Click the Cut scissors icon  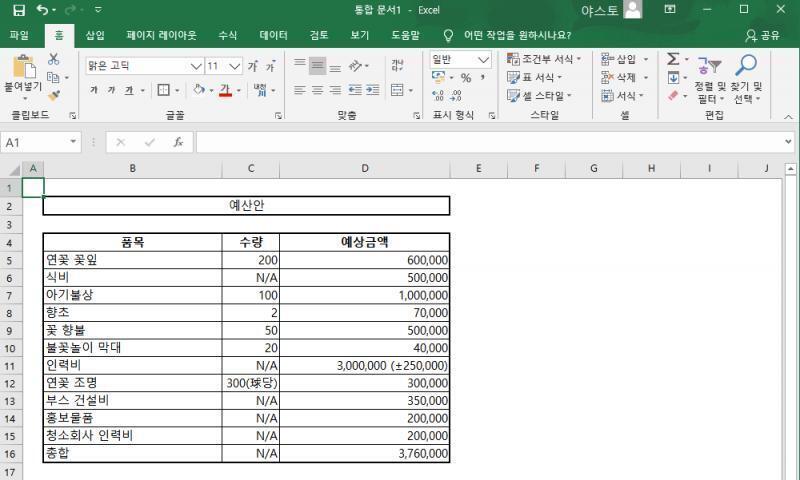tap(53, 59)
